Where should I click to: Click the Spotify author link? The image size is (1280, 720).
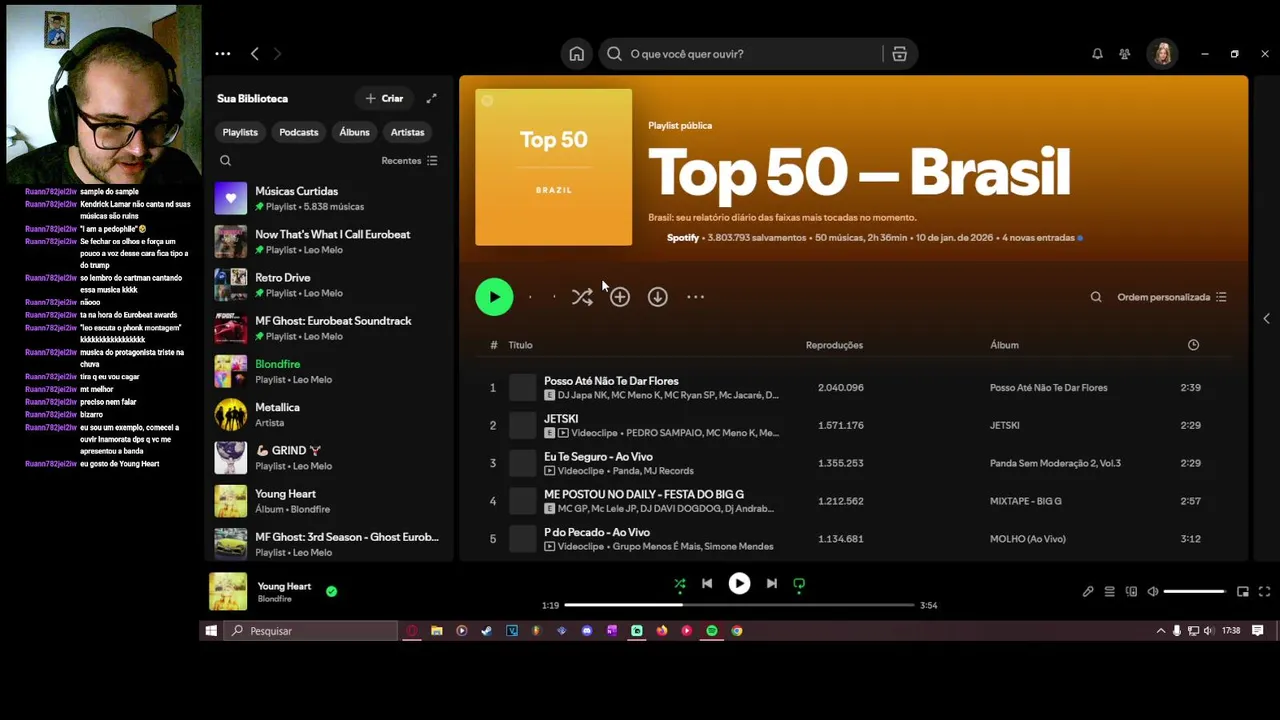683,238
